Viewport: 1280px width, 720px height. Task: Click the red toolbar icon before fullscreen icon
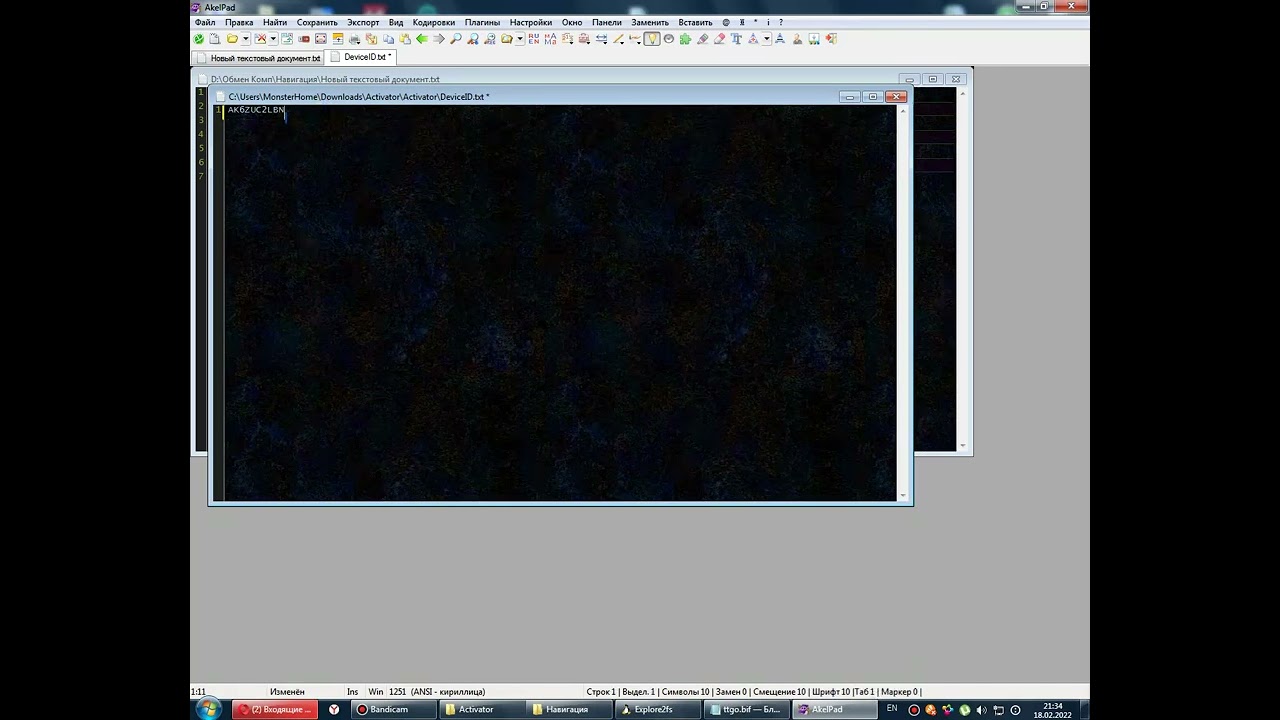coord(303,39)
